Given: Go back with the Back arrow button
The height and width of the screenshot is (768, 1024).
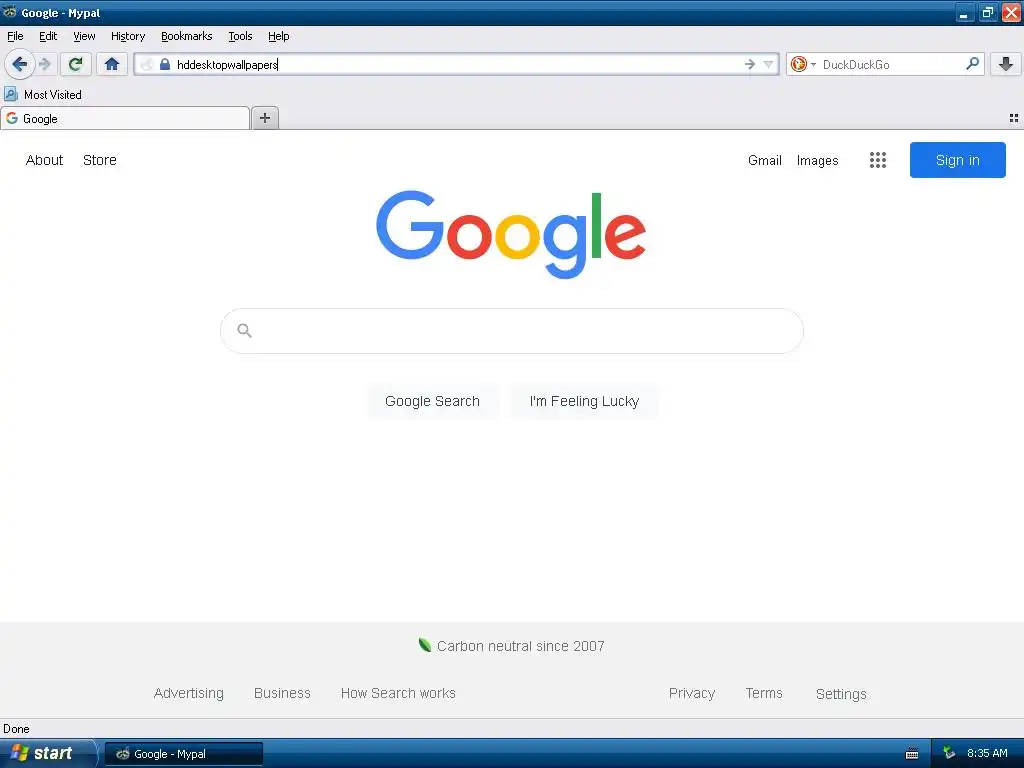Looking at the screenshot, I should tap(20, 64).
